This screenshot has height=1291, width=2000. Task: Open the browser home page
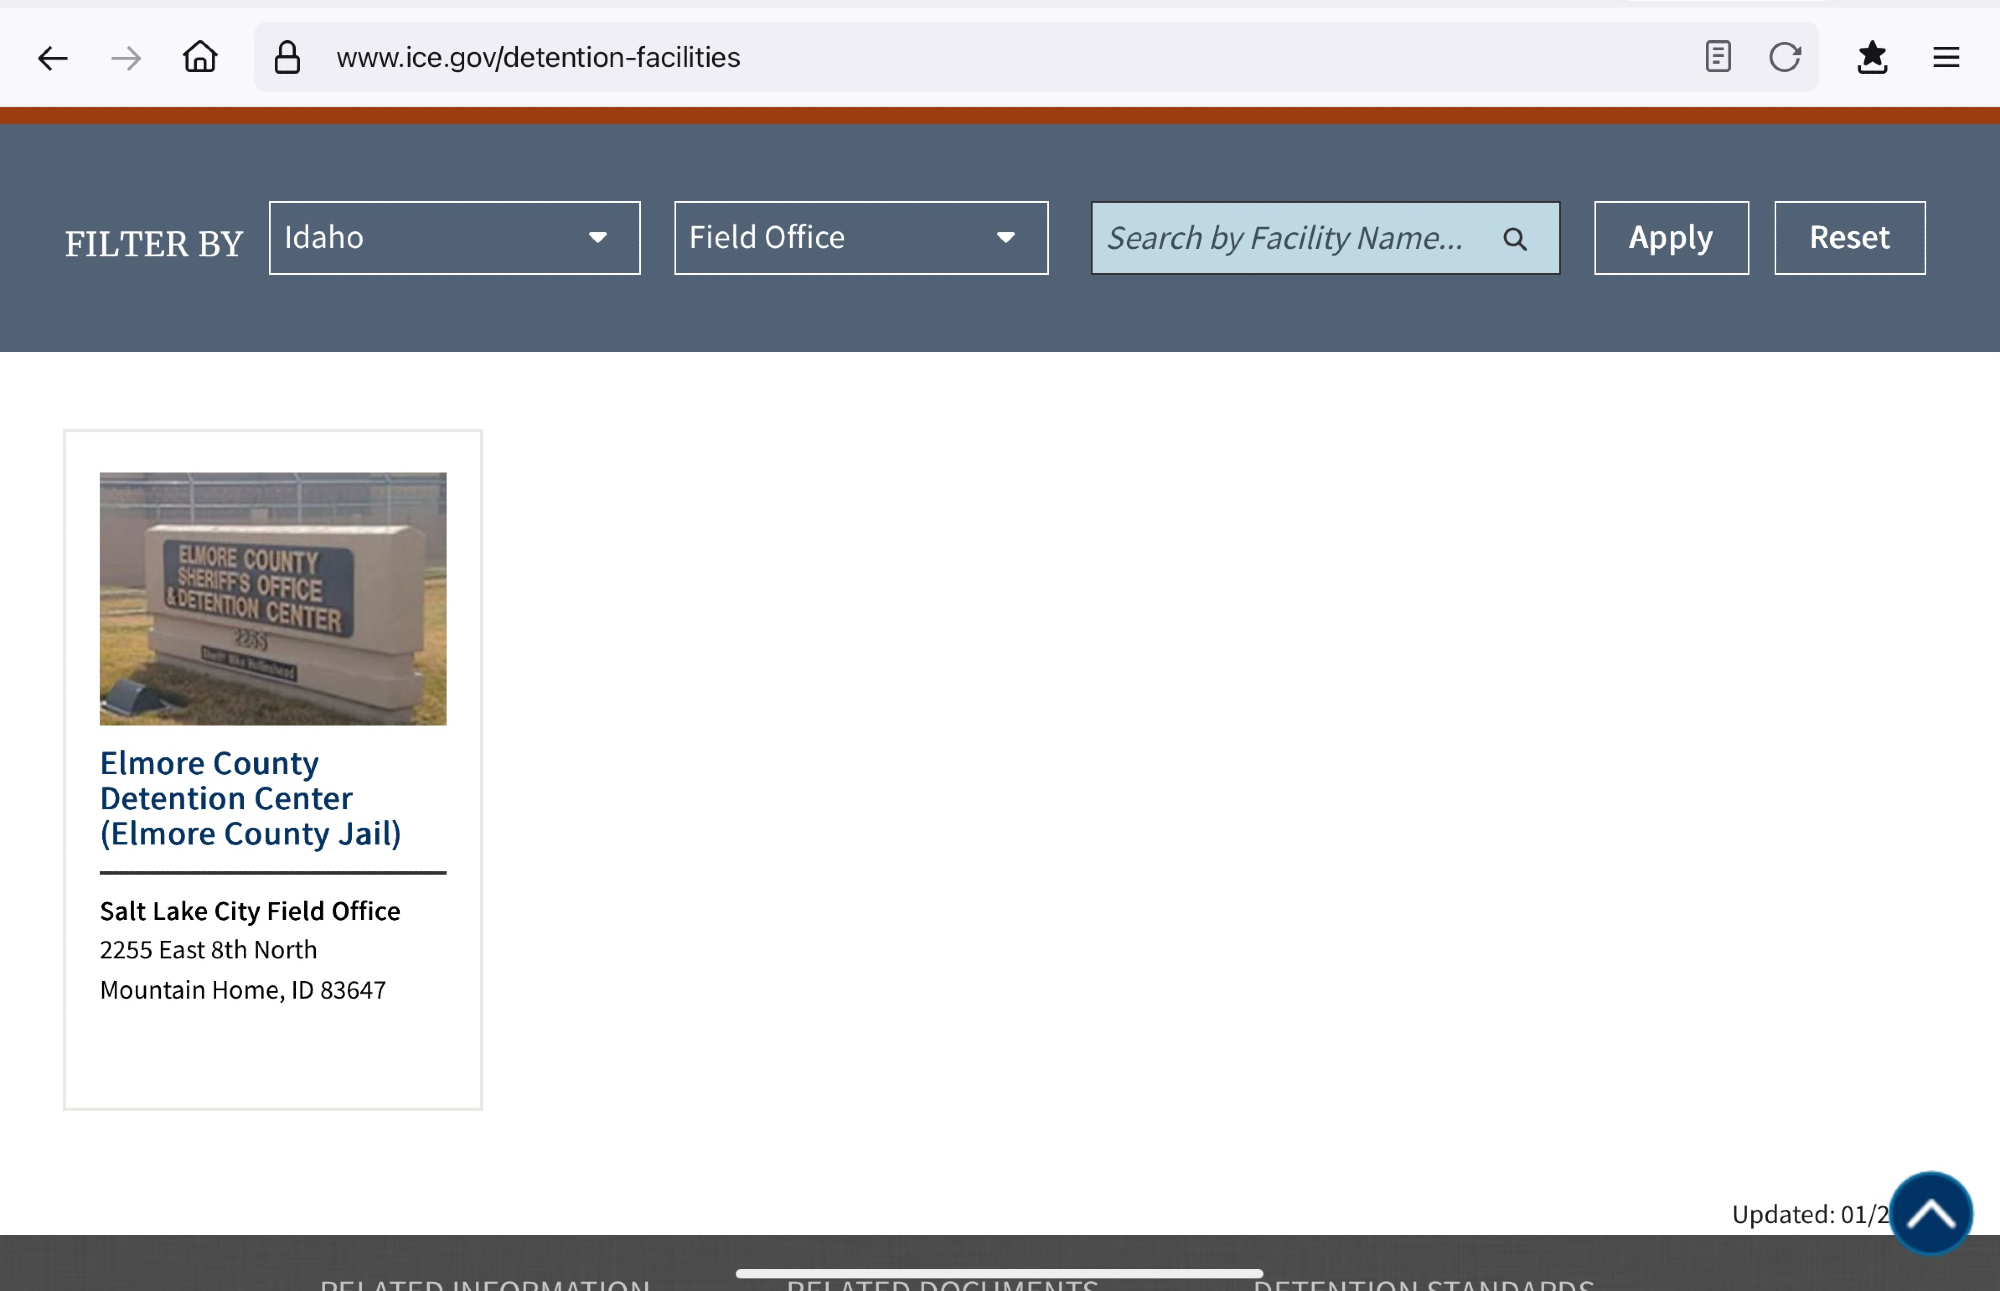point(200,57)
